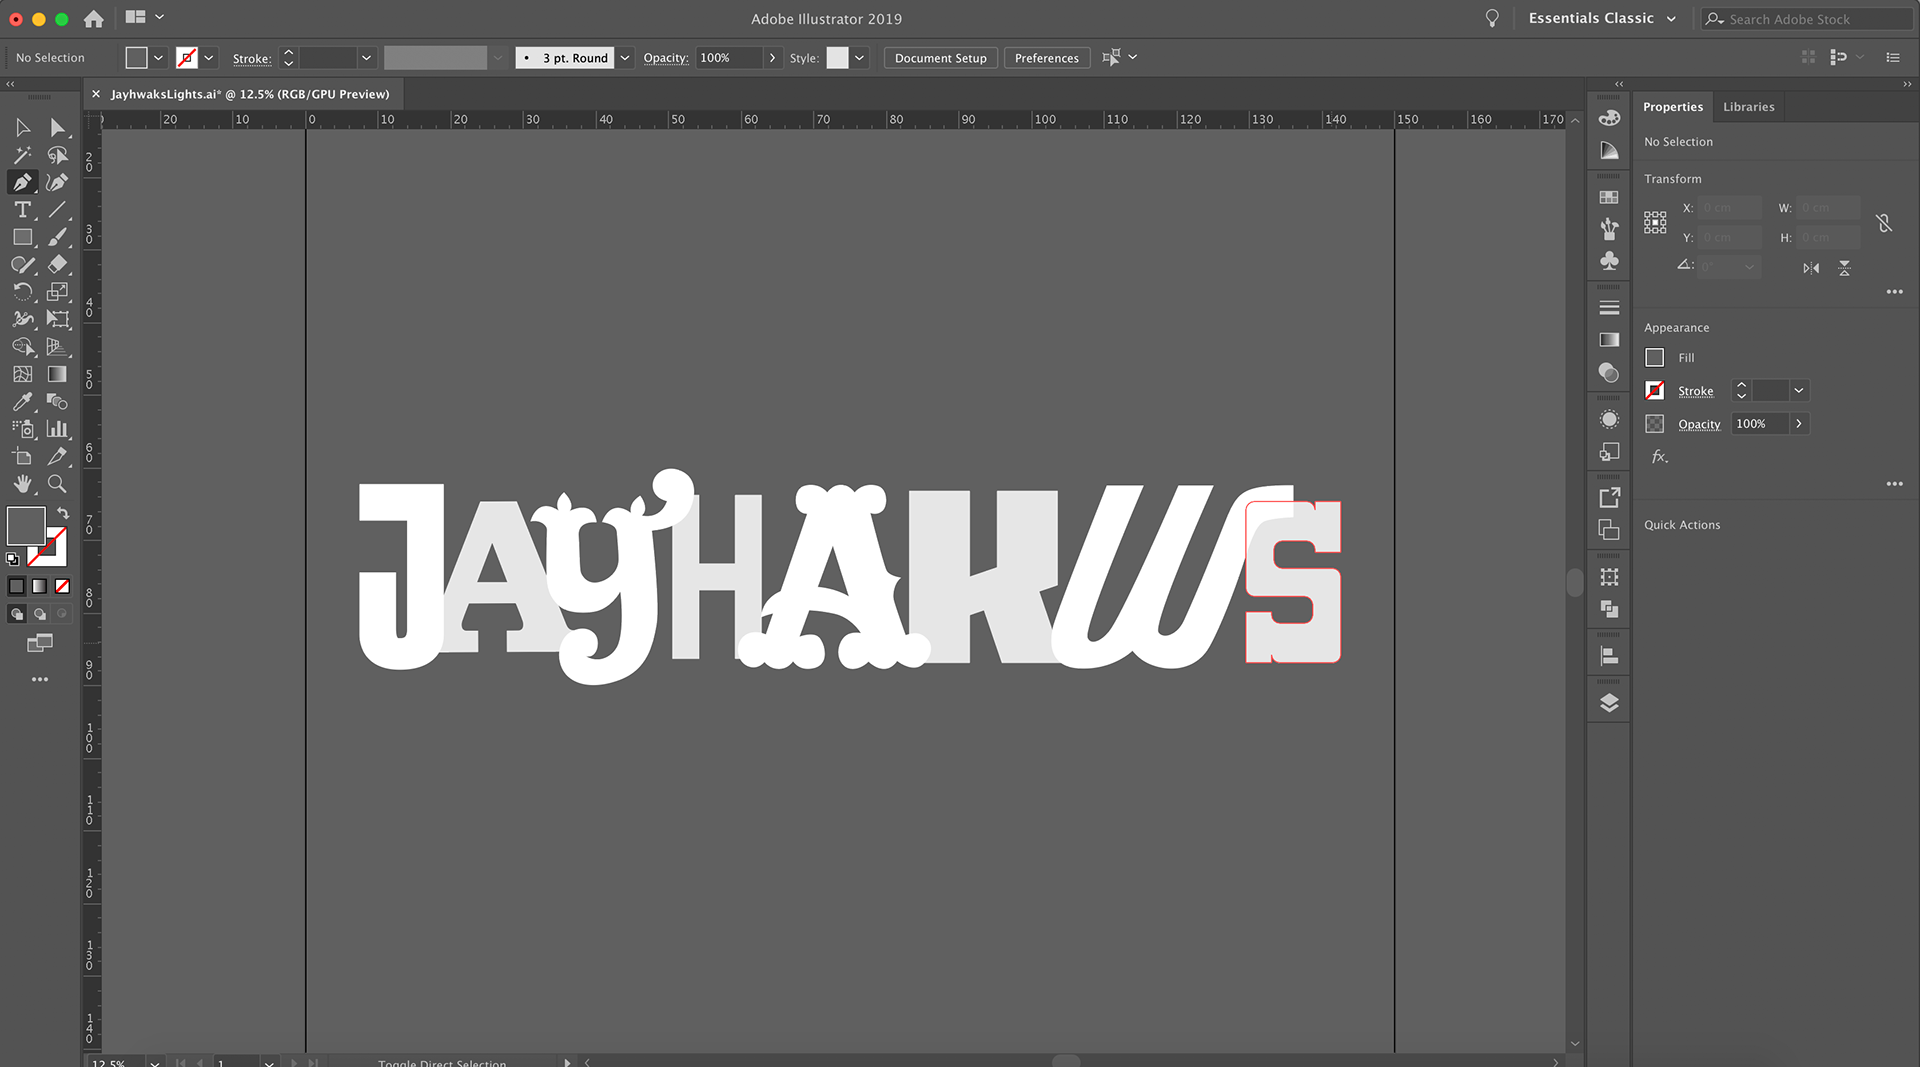
Task: Select the Selection tool arrow
Action: (23, 128)
